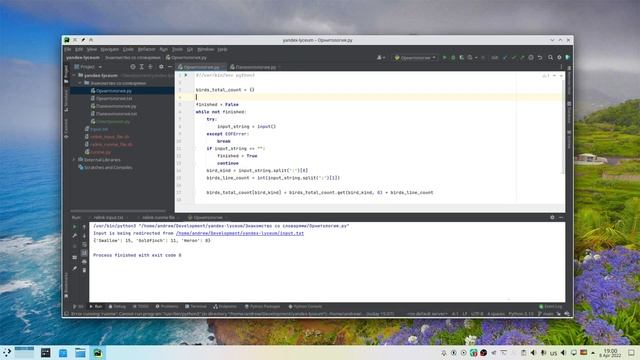Select Орнитология.py in the project tree
The image size is (640, 360).
pyautogui.click(x=113, y=91)
